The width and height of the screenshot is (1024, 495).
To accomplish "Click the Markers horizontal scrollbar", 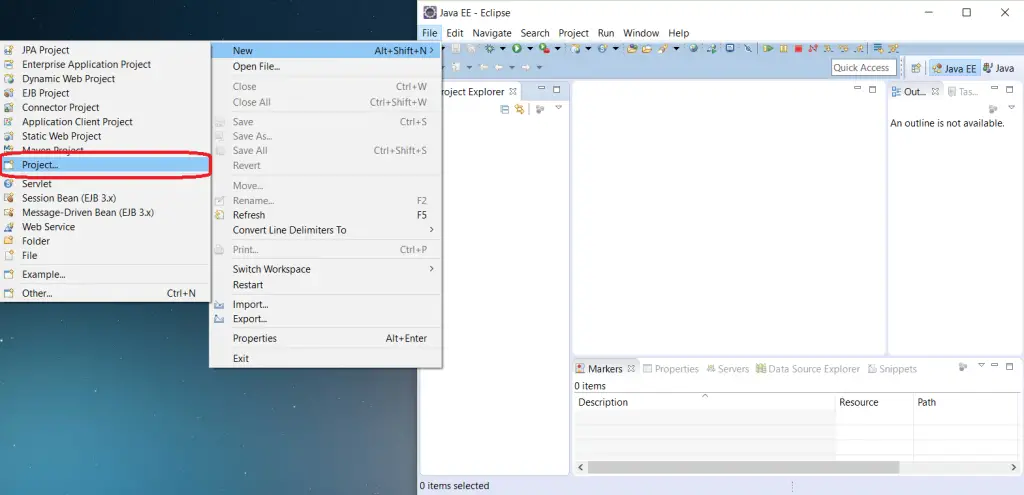I will tap(743, 468).
